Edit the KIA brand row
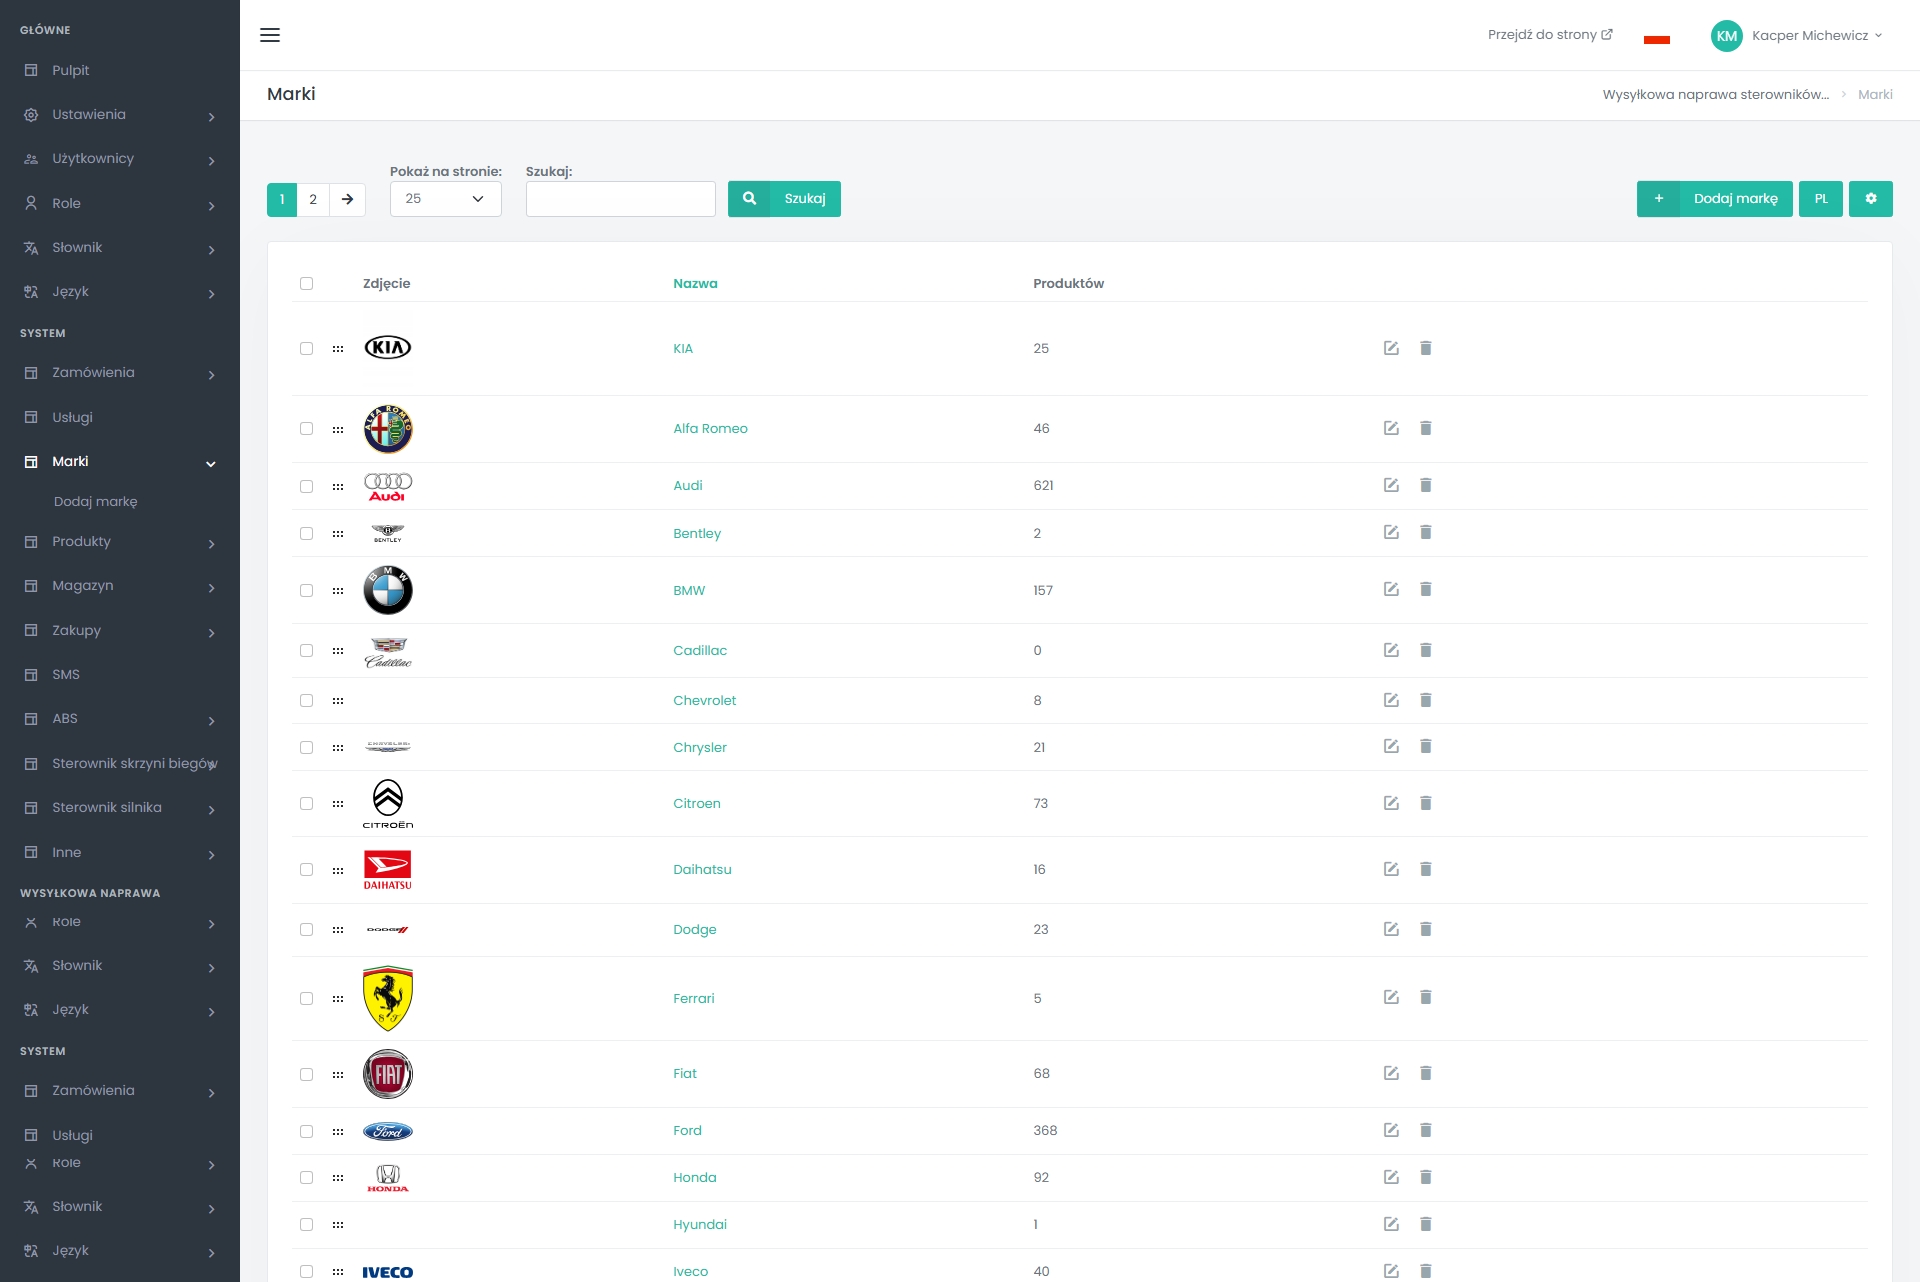The height and width of the screenshot is (1282, 1920). [1391, 348]
